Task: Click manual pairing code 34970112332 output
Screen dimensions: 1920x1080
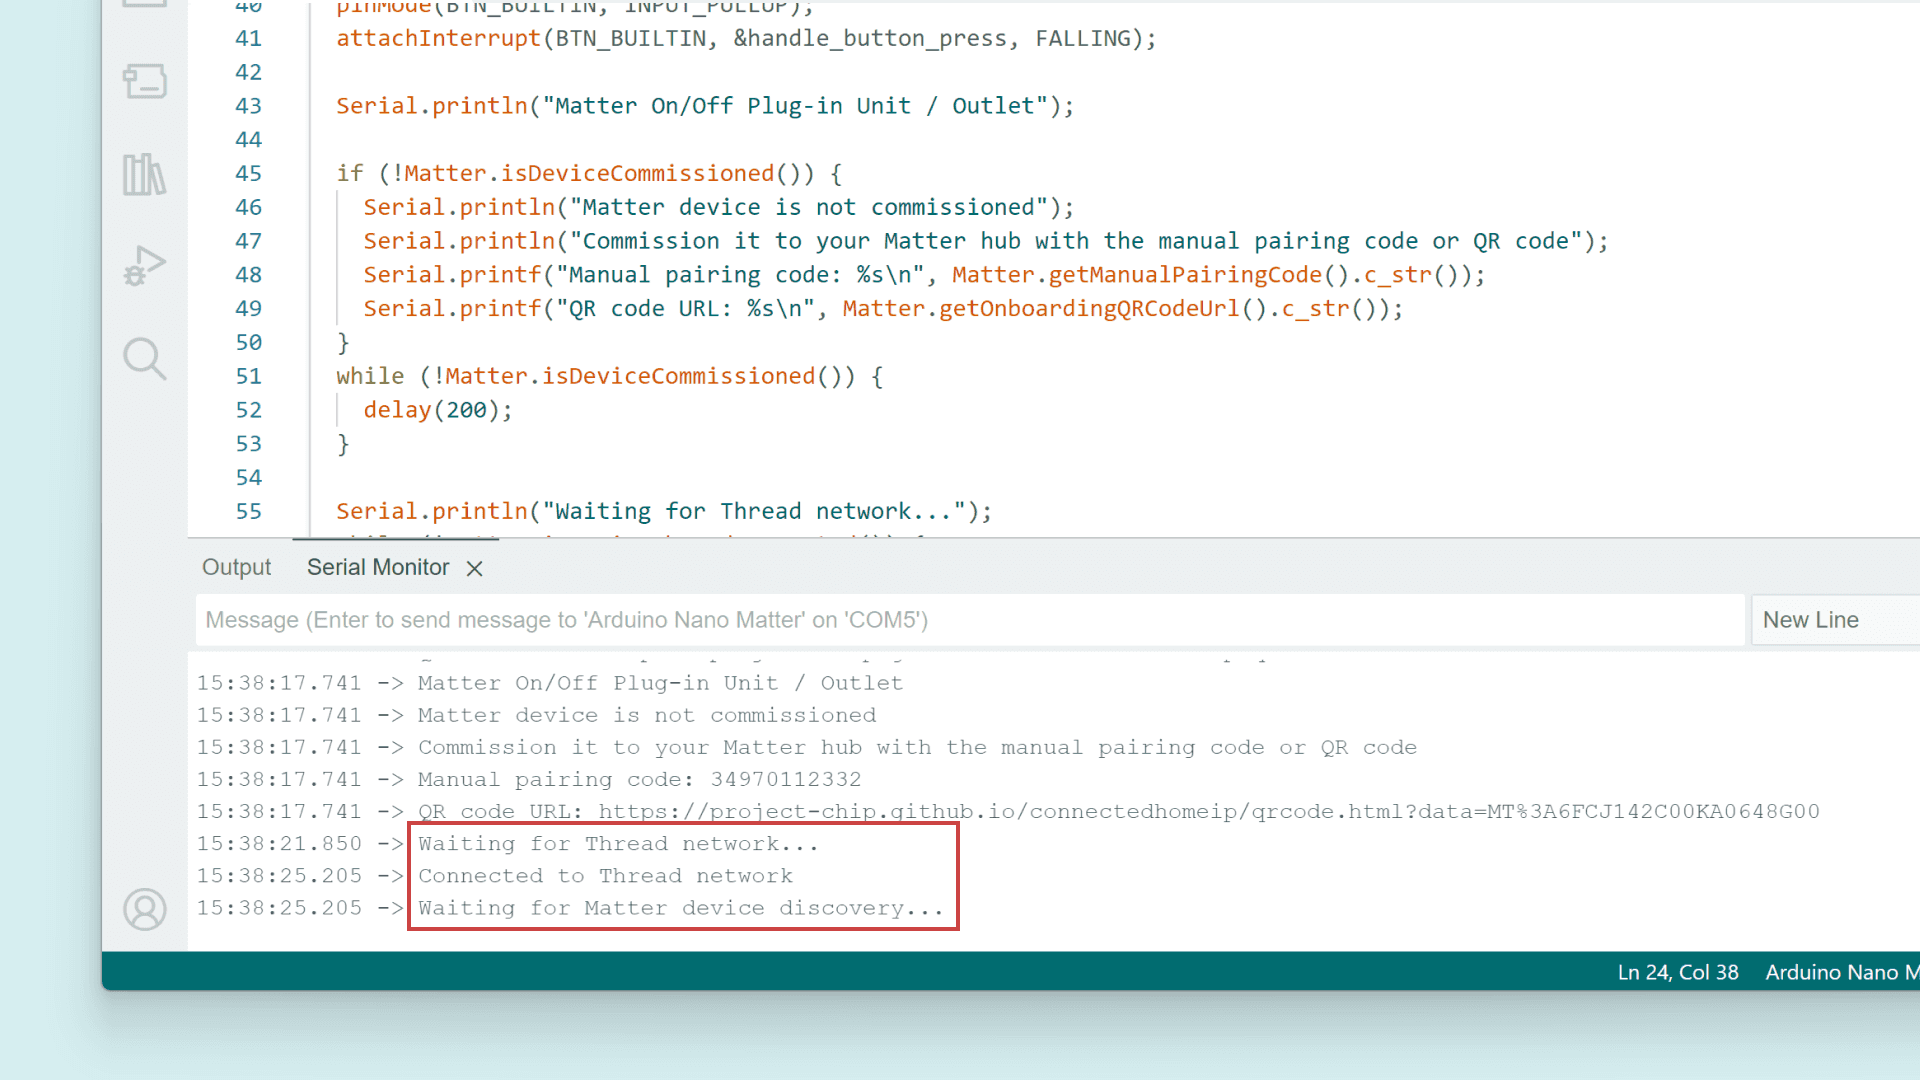Action: [785, 780]
